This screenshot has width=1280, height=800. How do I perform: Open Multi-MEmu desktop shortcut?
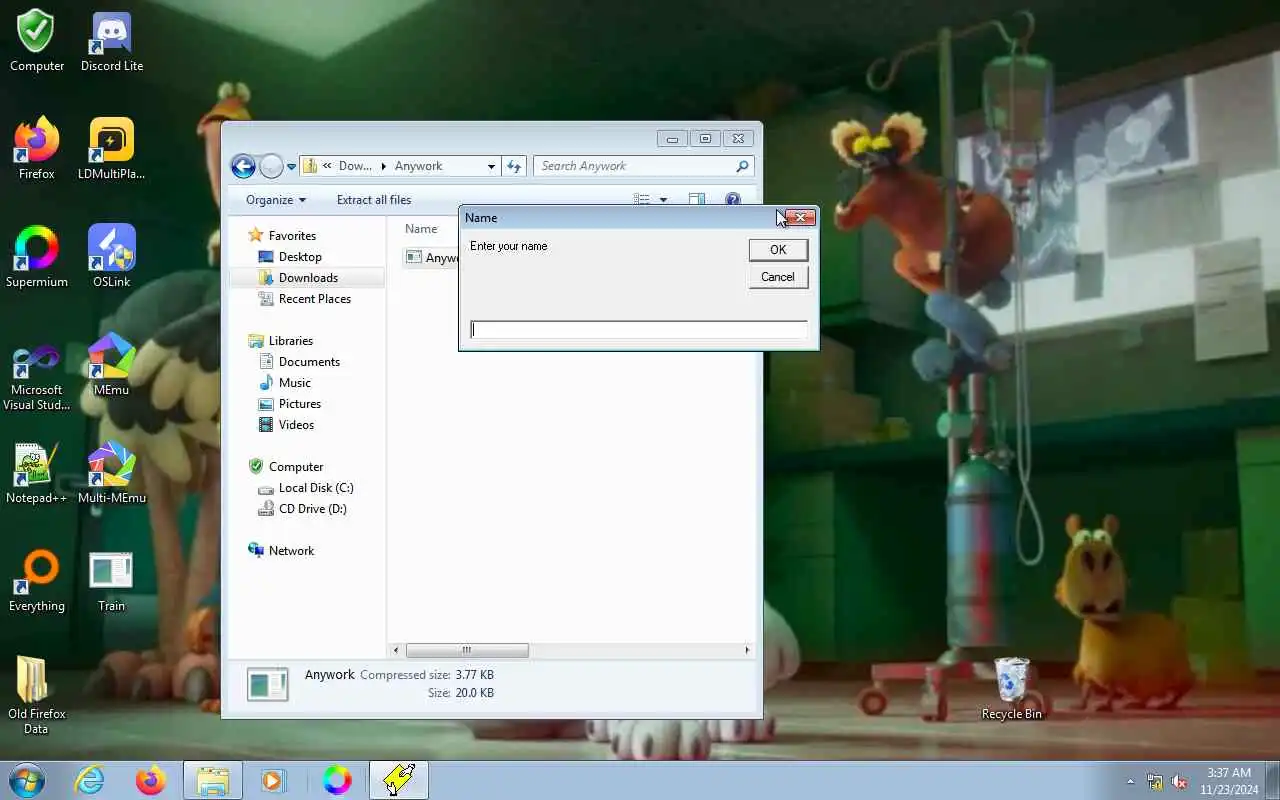(111, 473)
